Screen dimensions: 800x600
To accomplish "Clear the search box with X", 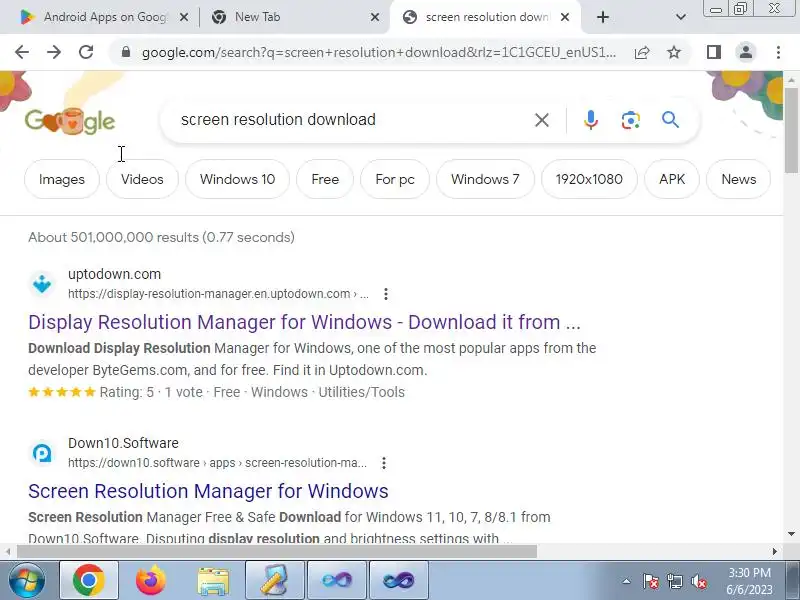I will click(x=542, y=120).
